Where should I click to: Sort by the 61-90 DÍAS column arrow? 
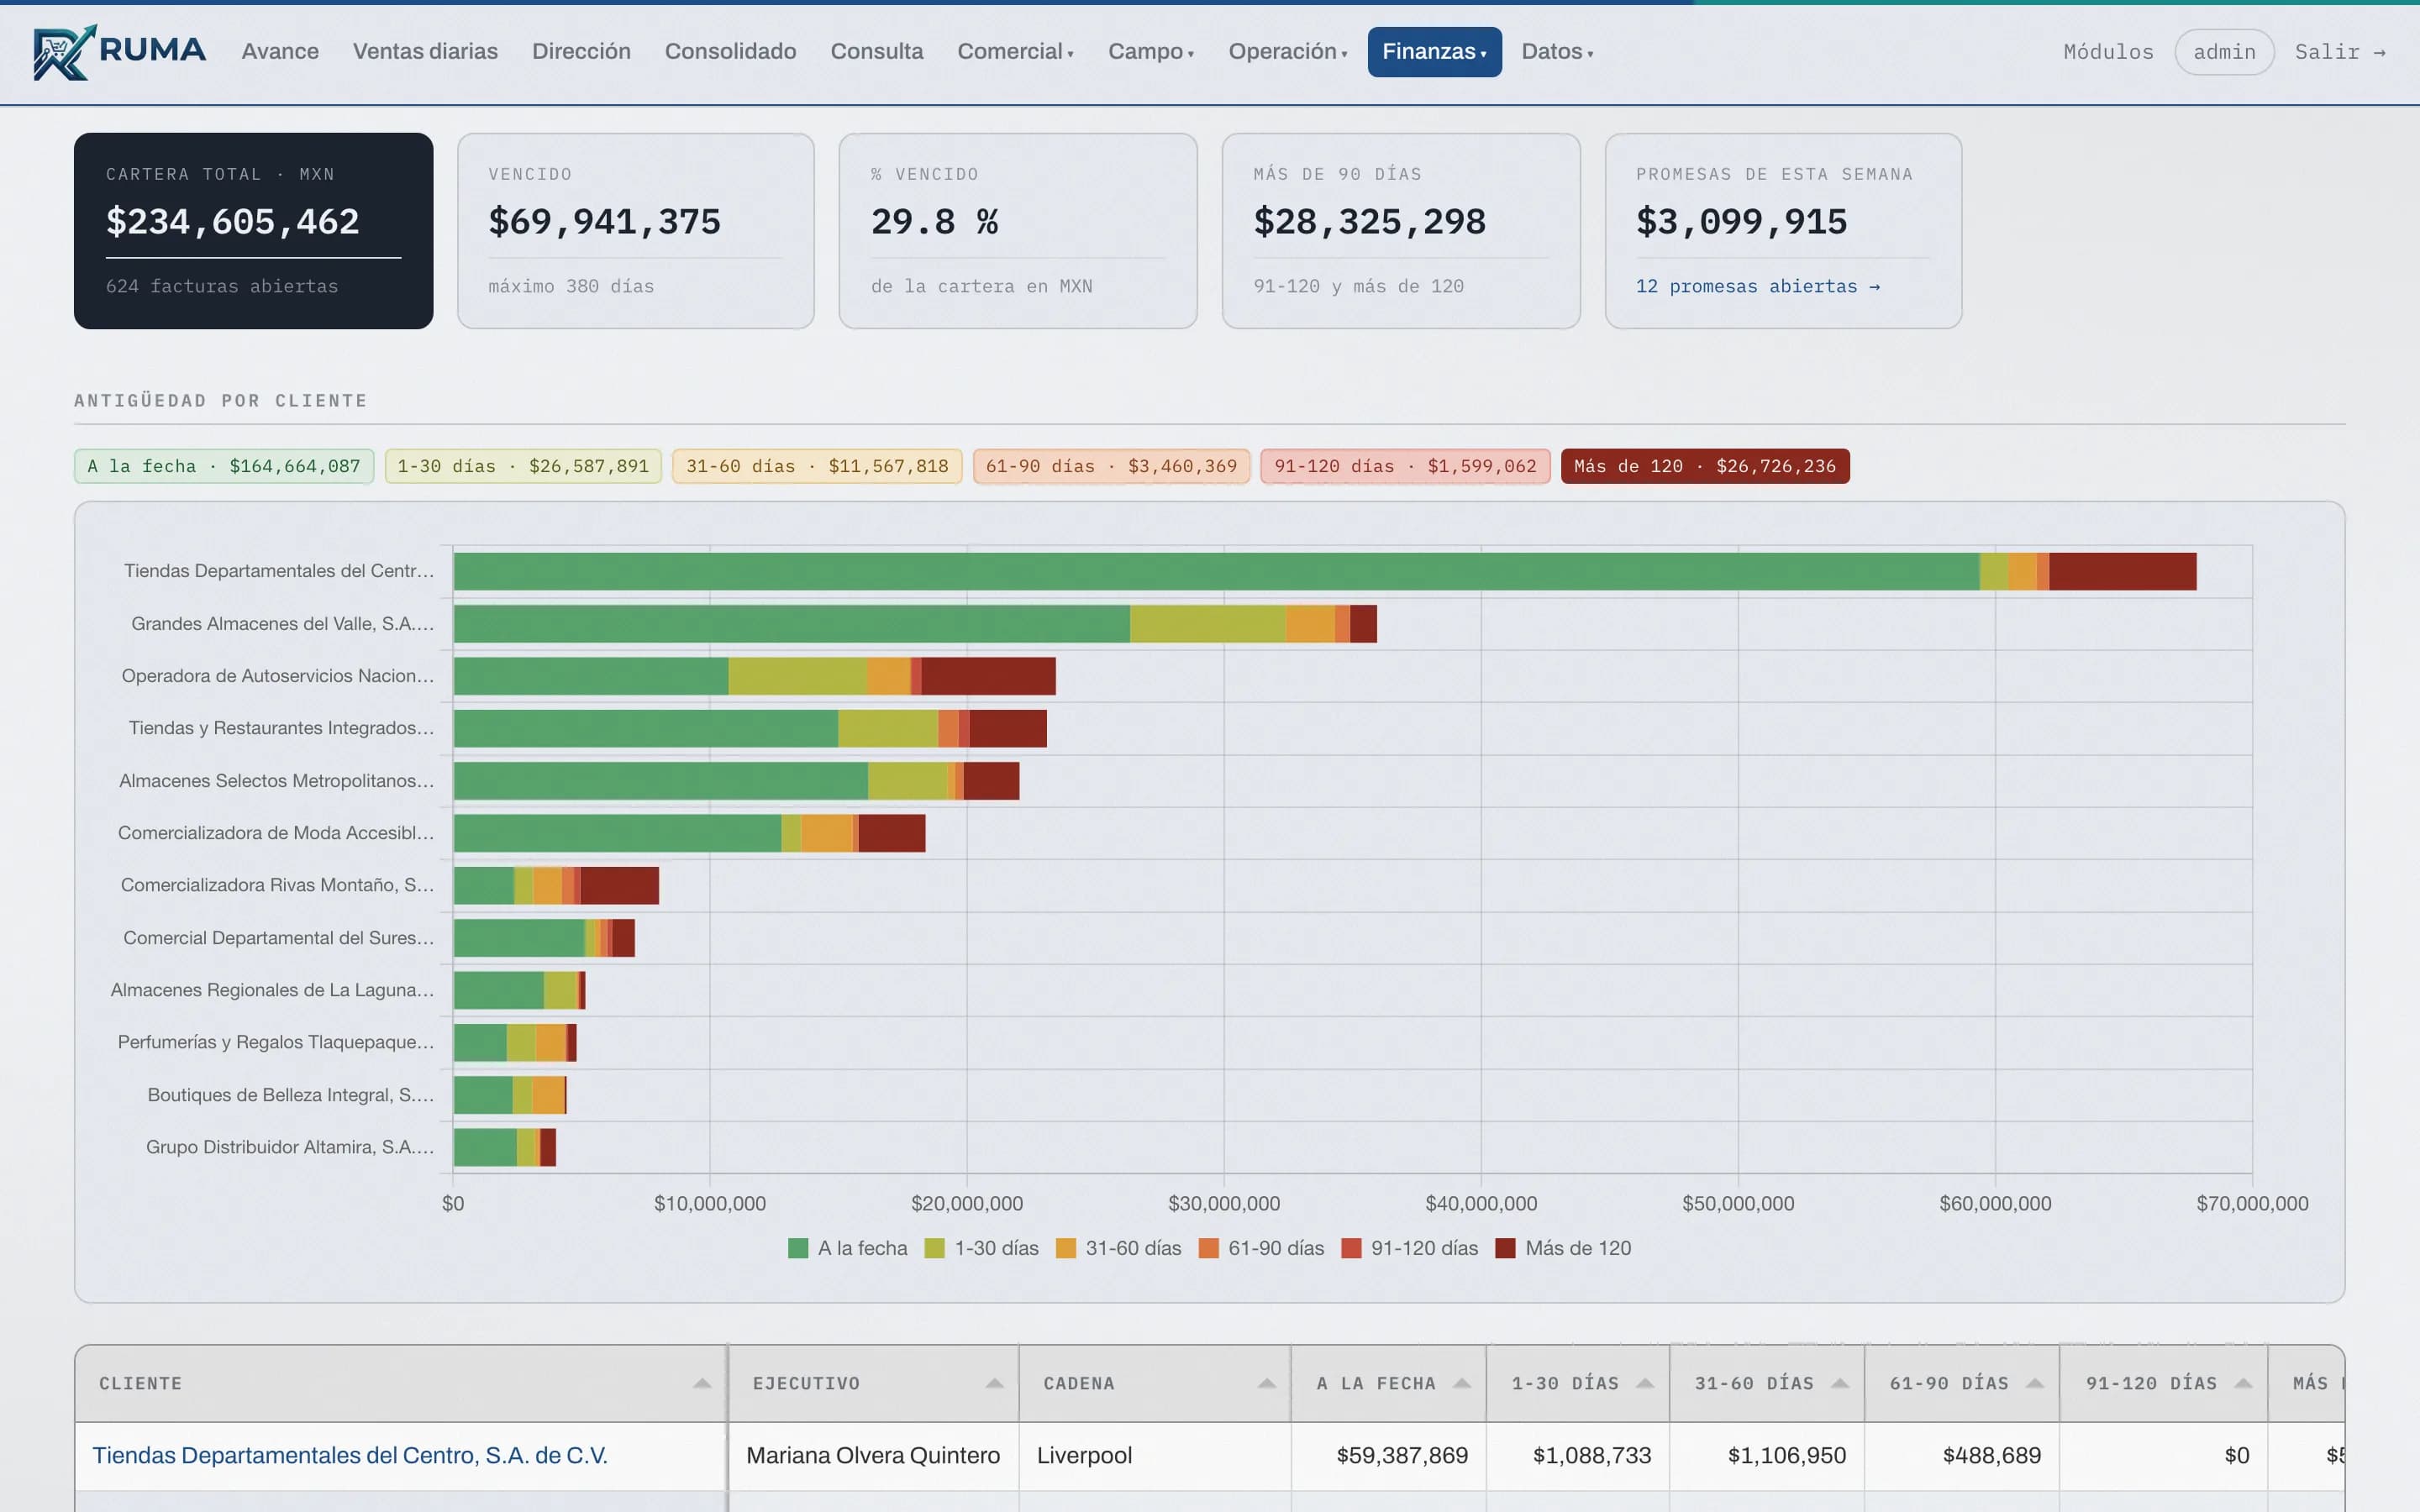pyautogui.click(x=2035, y=1384)
